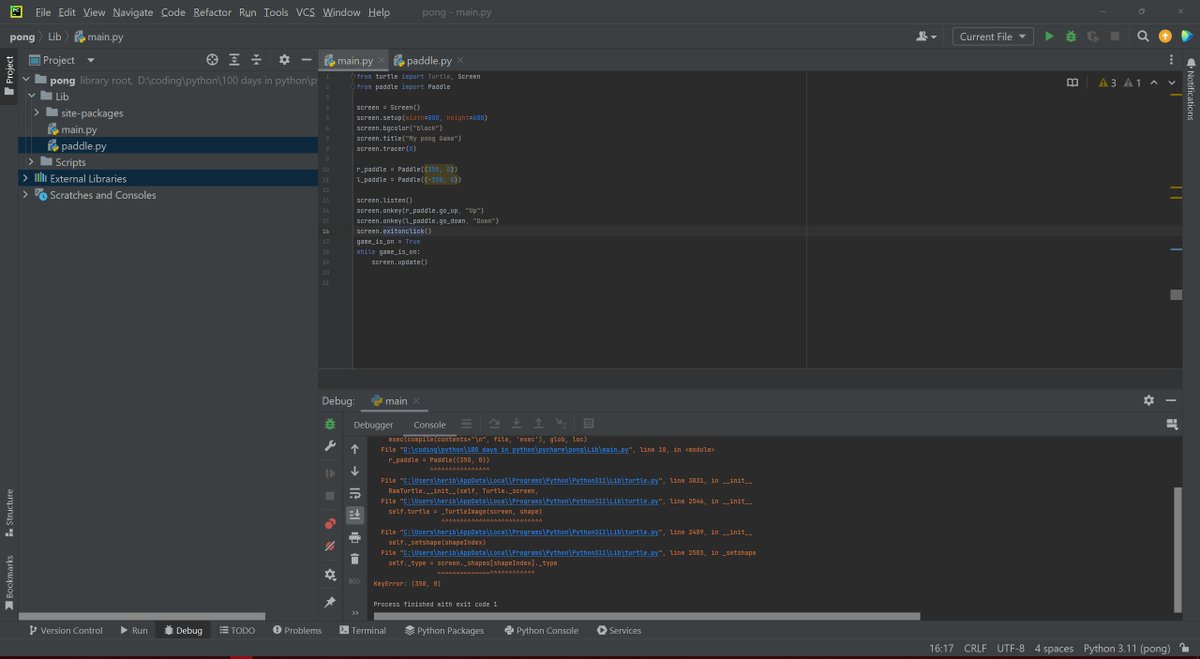Toggle mute breakpoints in debug panel

[330, 546]
